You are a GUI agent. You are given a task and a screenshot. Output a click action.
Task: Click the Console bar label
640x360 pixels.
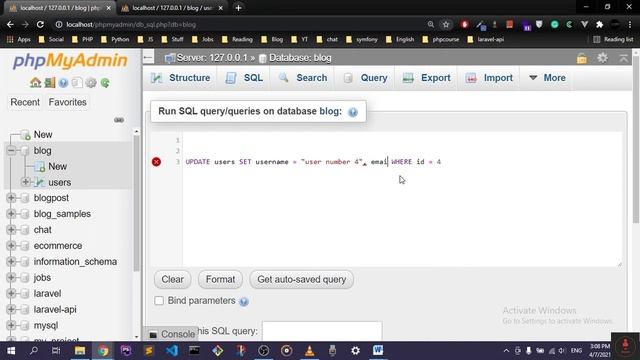178,334
